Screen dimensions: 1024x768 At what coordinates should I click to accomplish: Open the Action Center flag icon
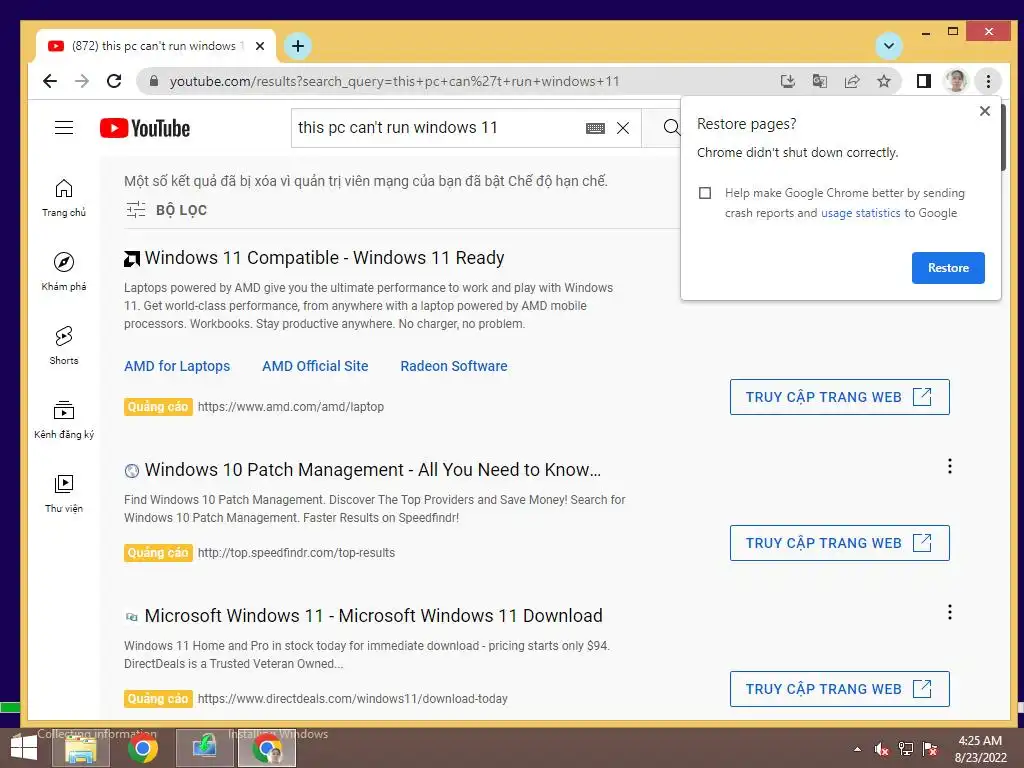coord(930,749)
